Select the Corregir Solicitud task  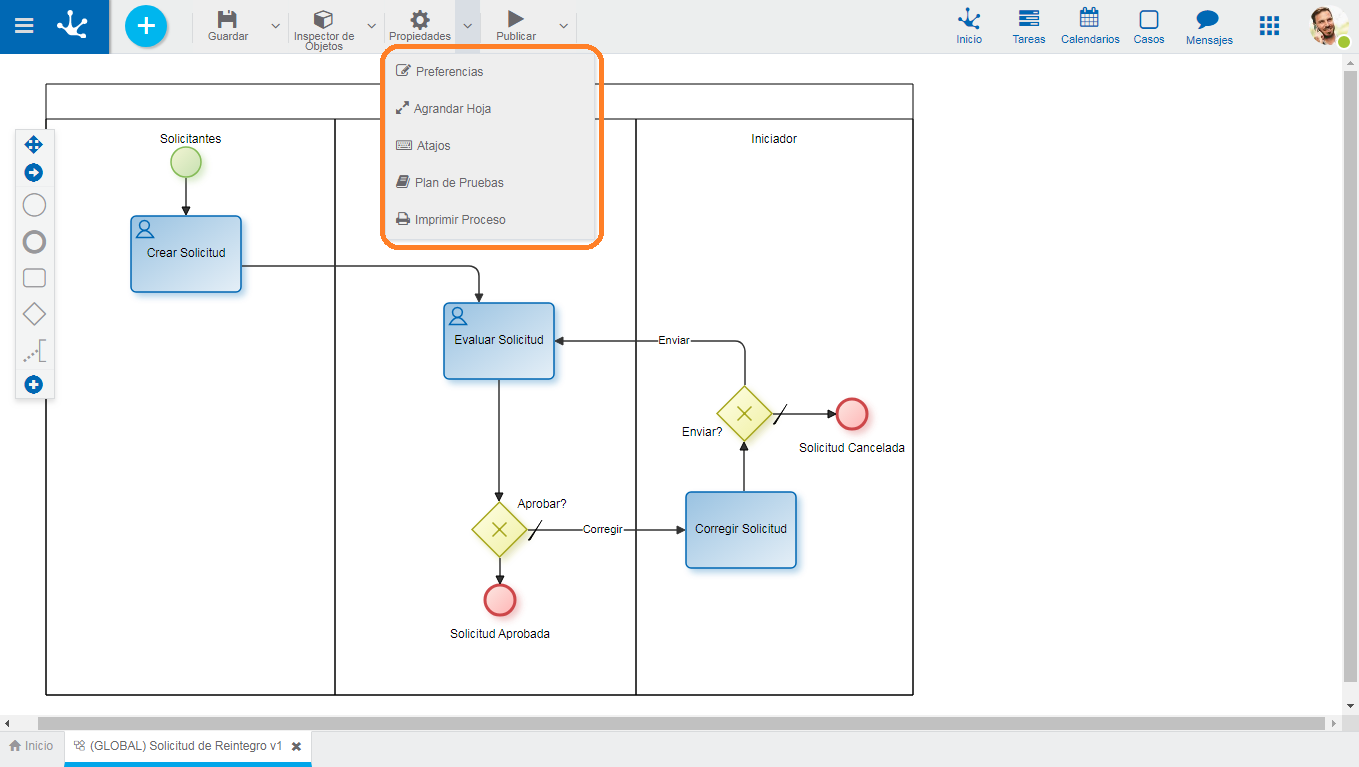point(741,530)
